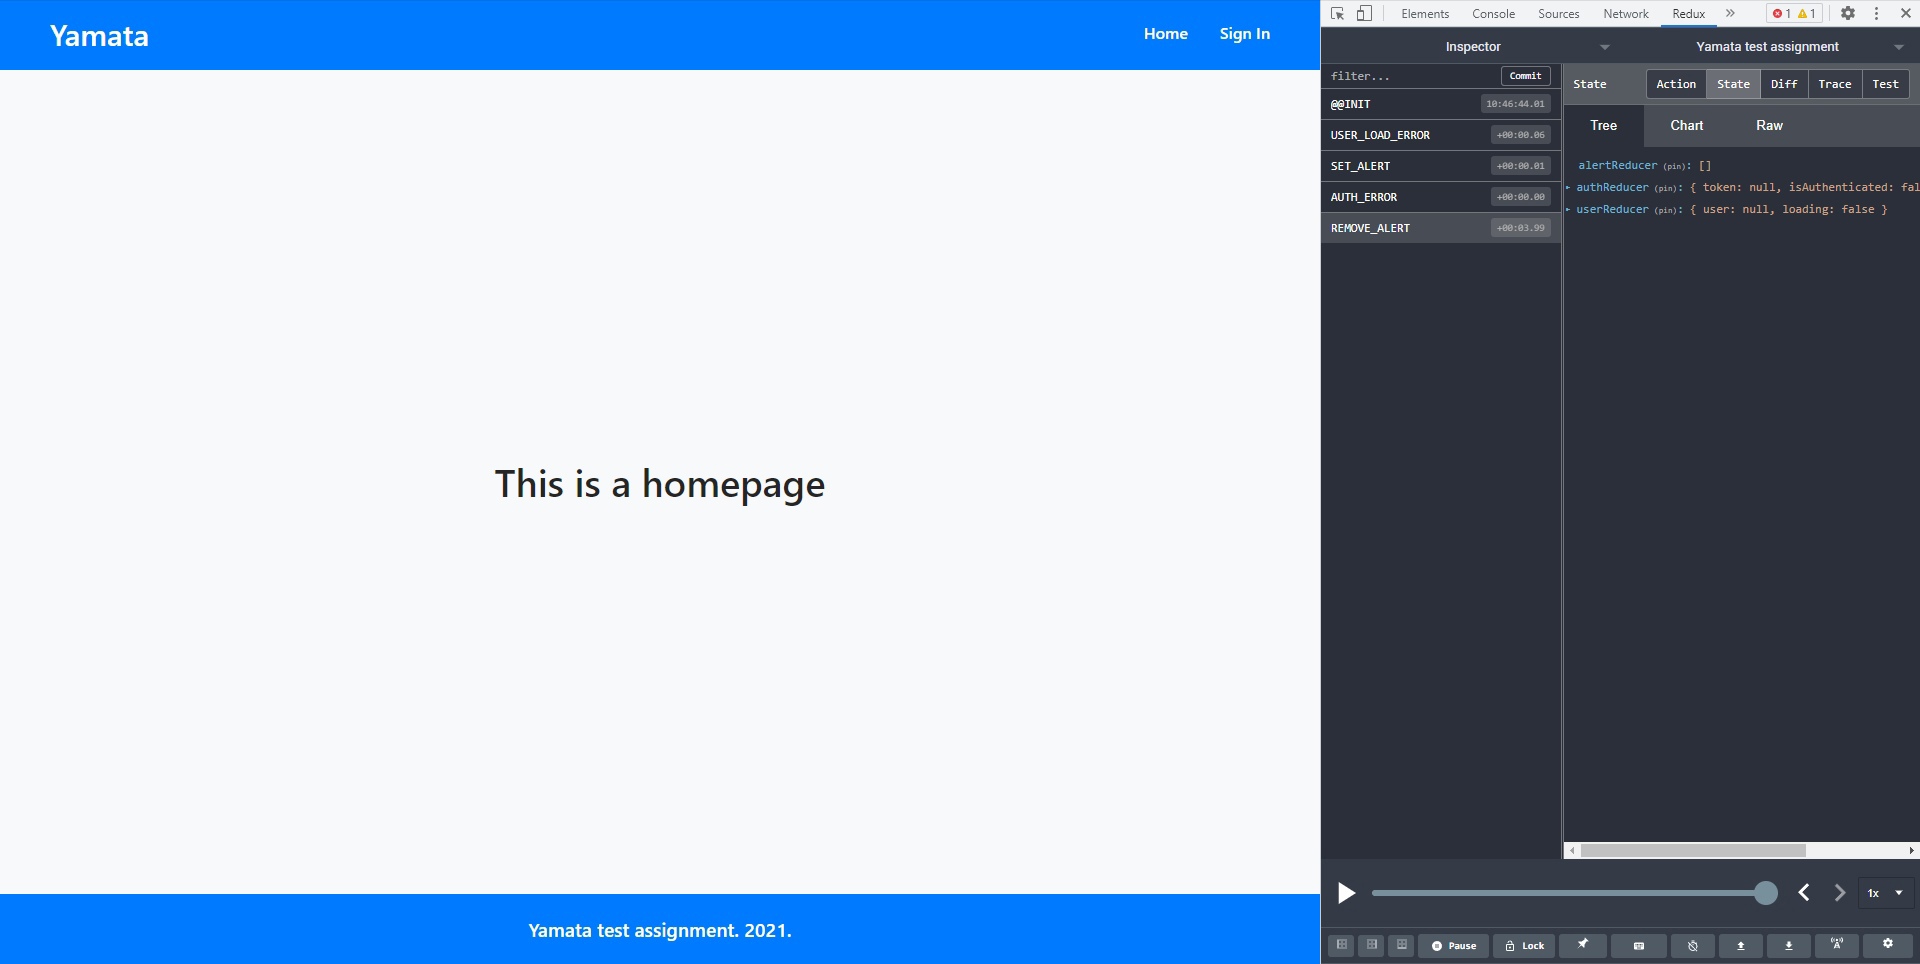
Task: Pause Redux recording
Action: click(x=1454, y=945)
